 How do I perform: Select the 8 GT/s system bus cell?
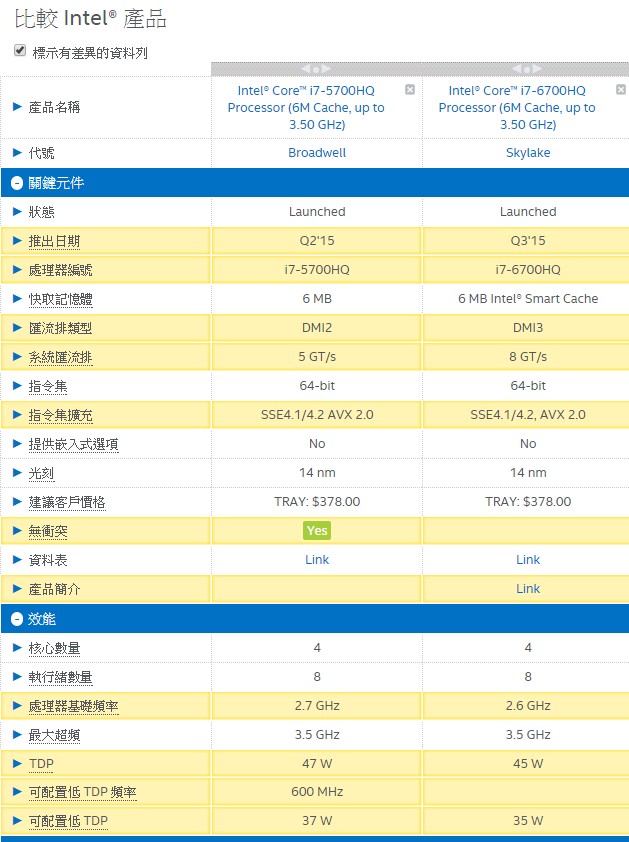tap(528, 357)
